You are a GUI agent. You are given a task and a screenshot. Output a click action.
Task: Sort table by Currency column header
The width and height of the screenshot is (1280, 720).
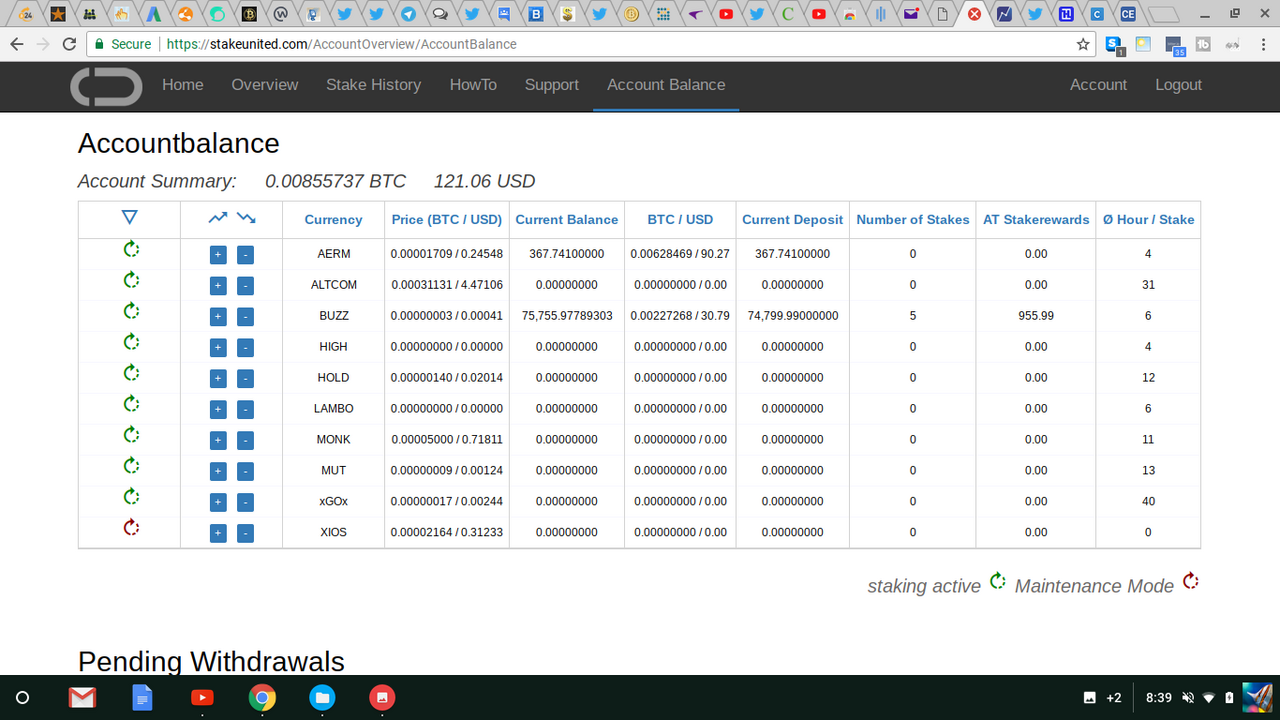pos(333,220)
